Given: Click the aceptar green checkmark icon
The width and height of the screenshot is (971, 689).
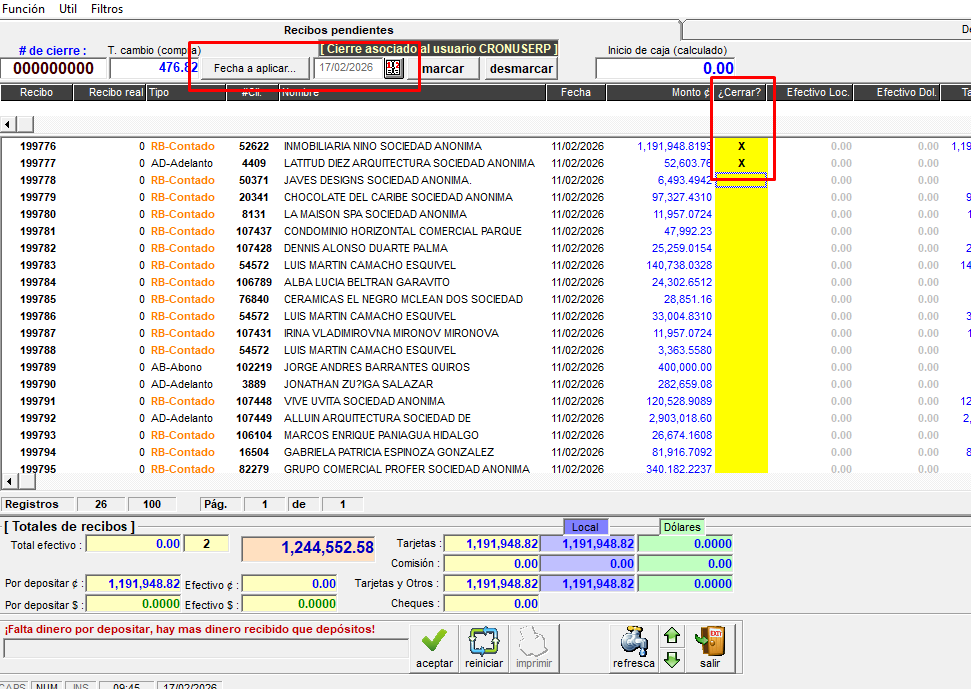Looking at the screenshot, I should 433,640.
